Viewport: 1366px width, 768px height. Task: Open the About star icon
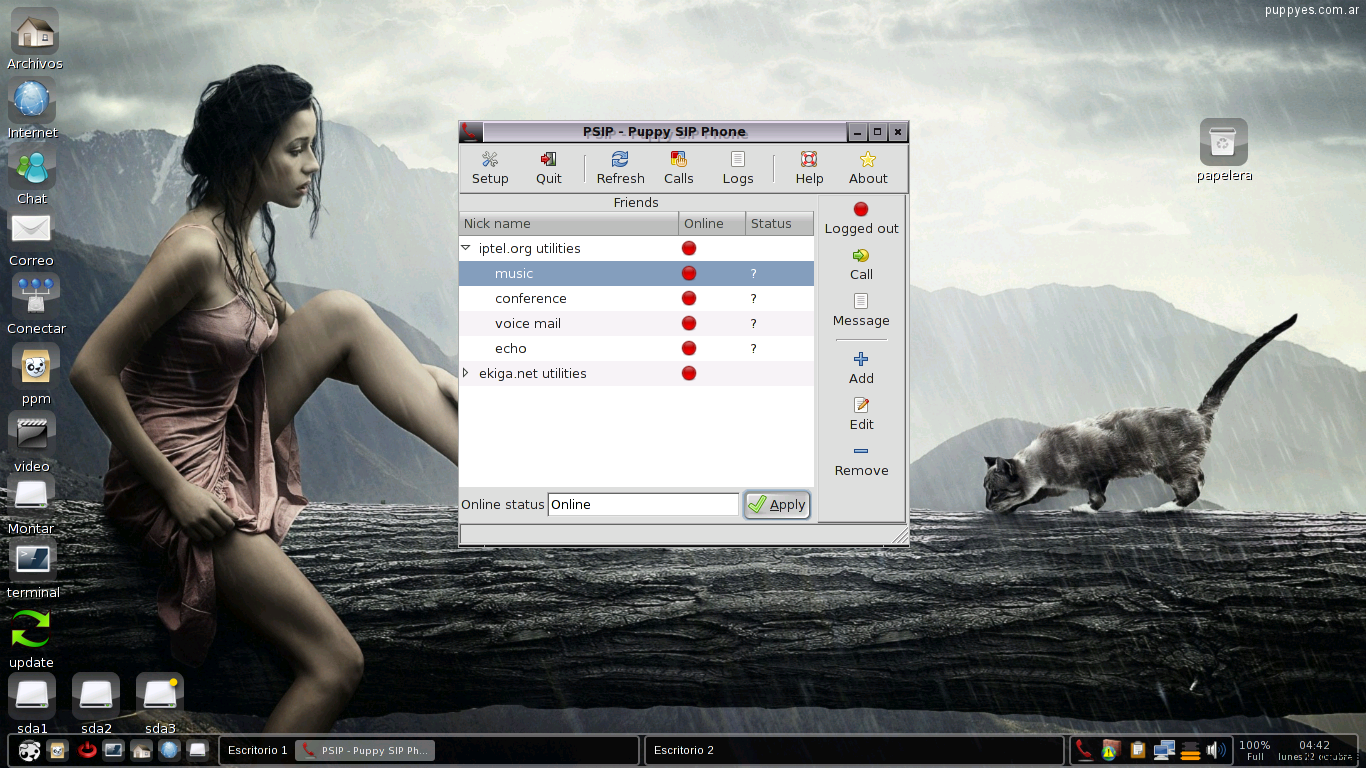pos(868,168)
